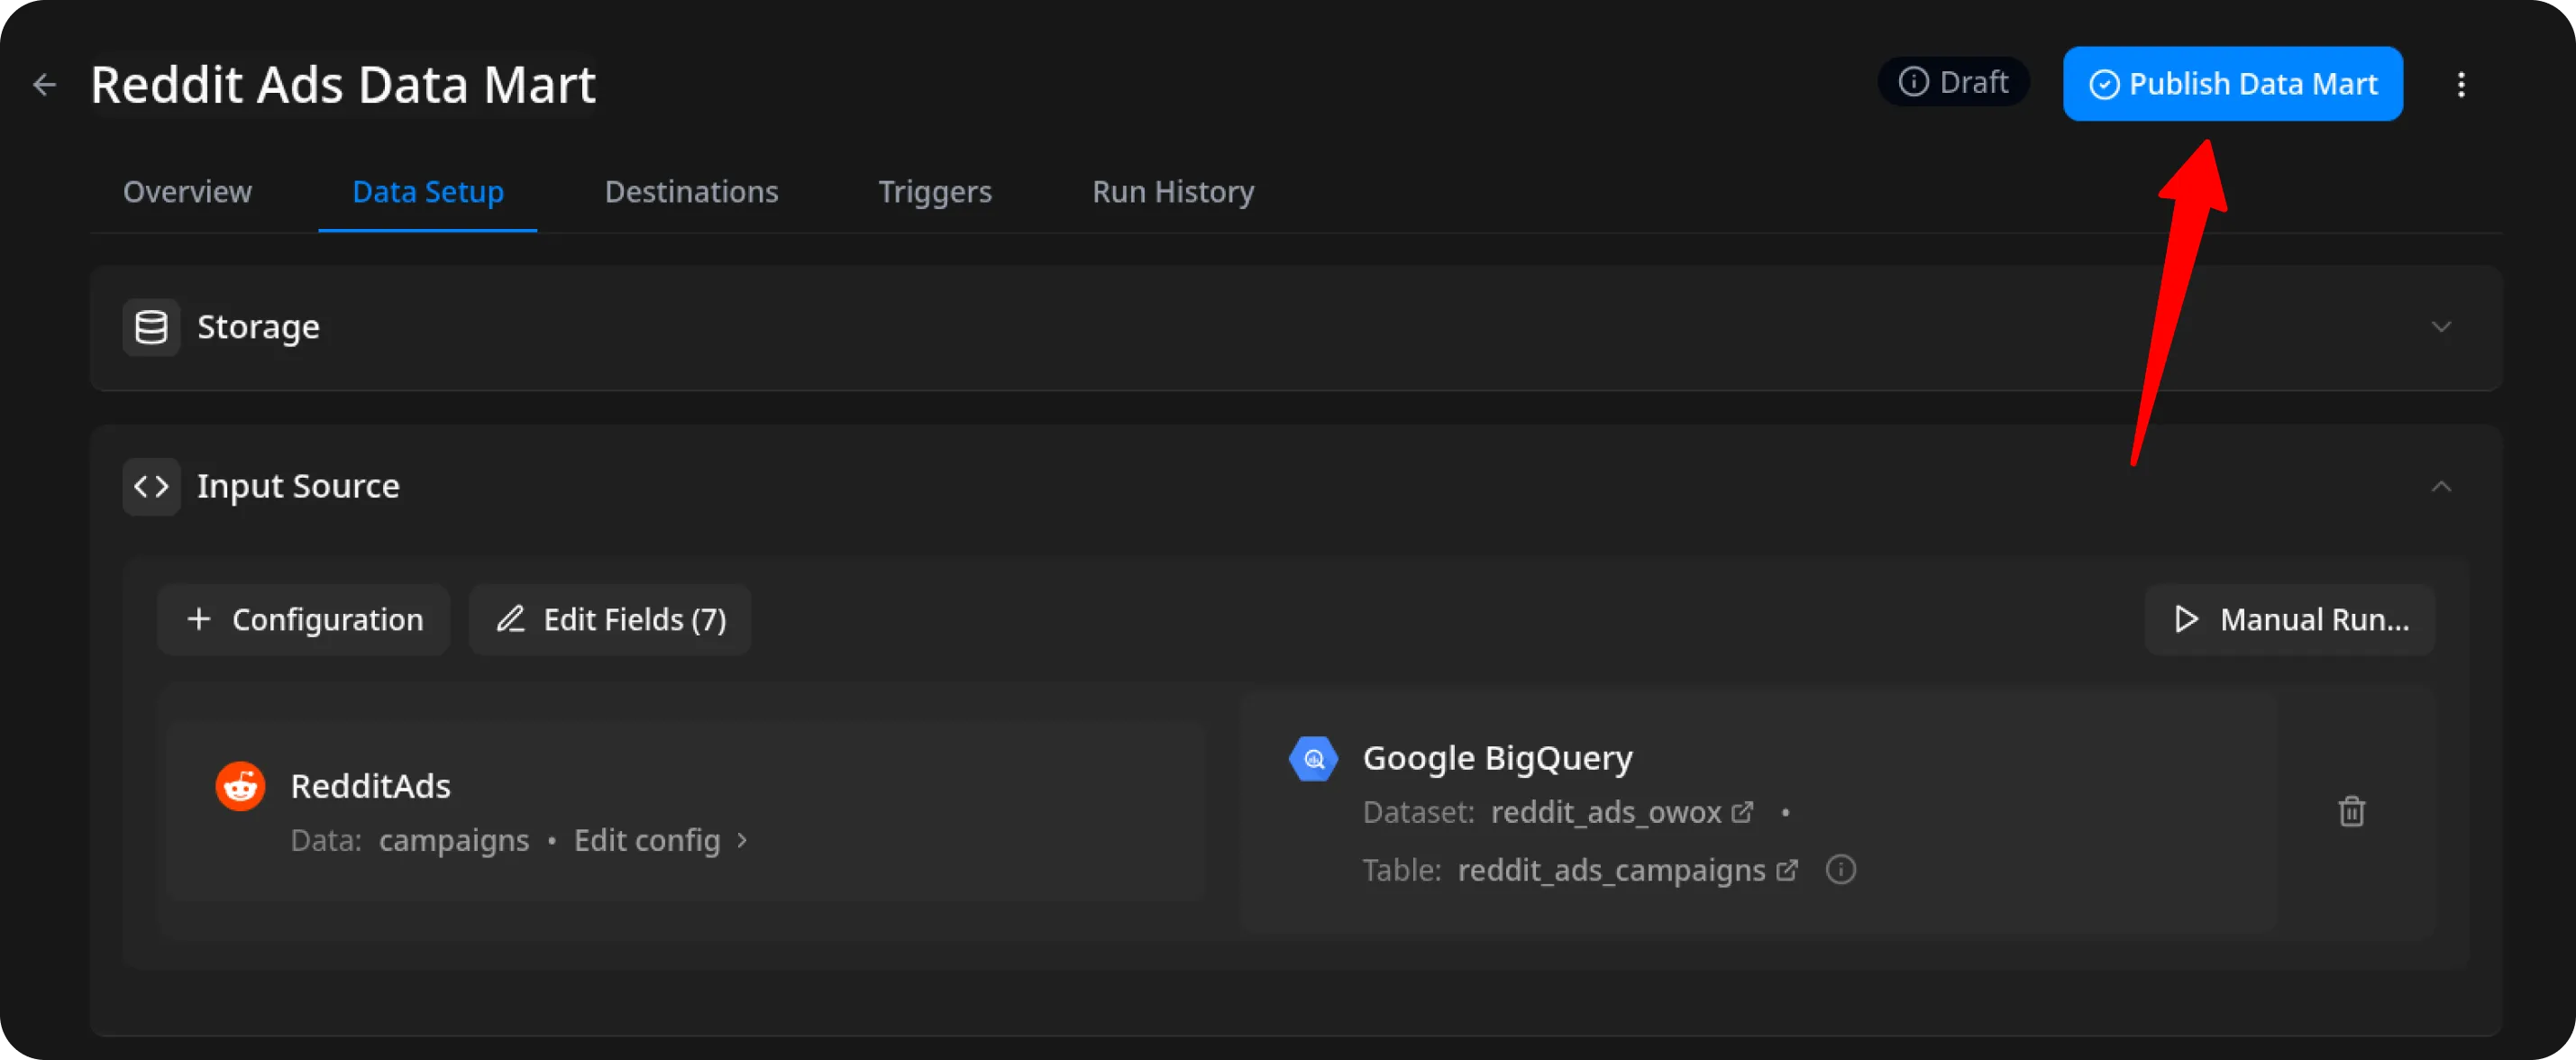Screen dimensions: 2576x1060
Task: Switch to the Overview tab
Action: coord(187,192)
